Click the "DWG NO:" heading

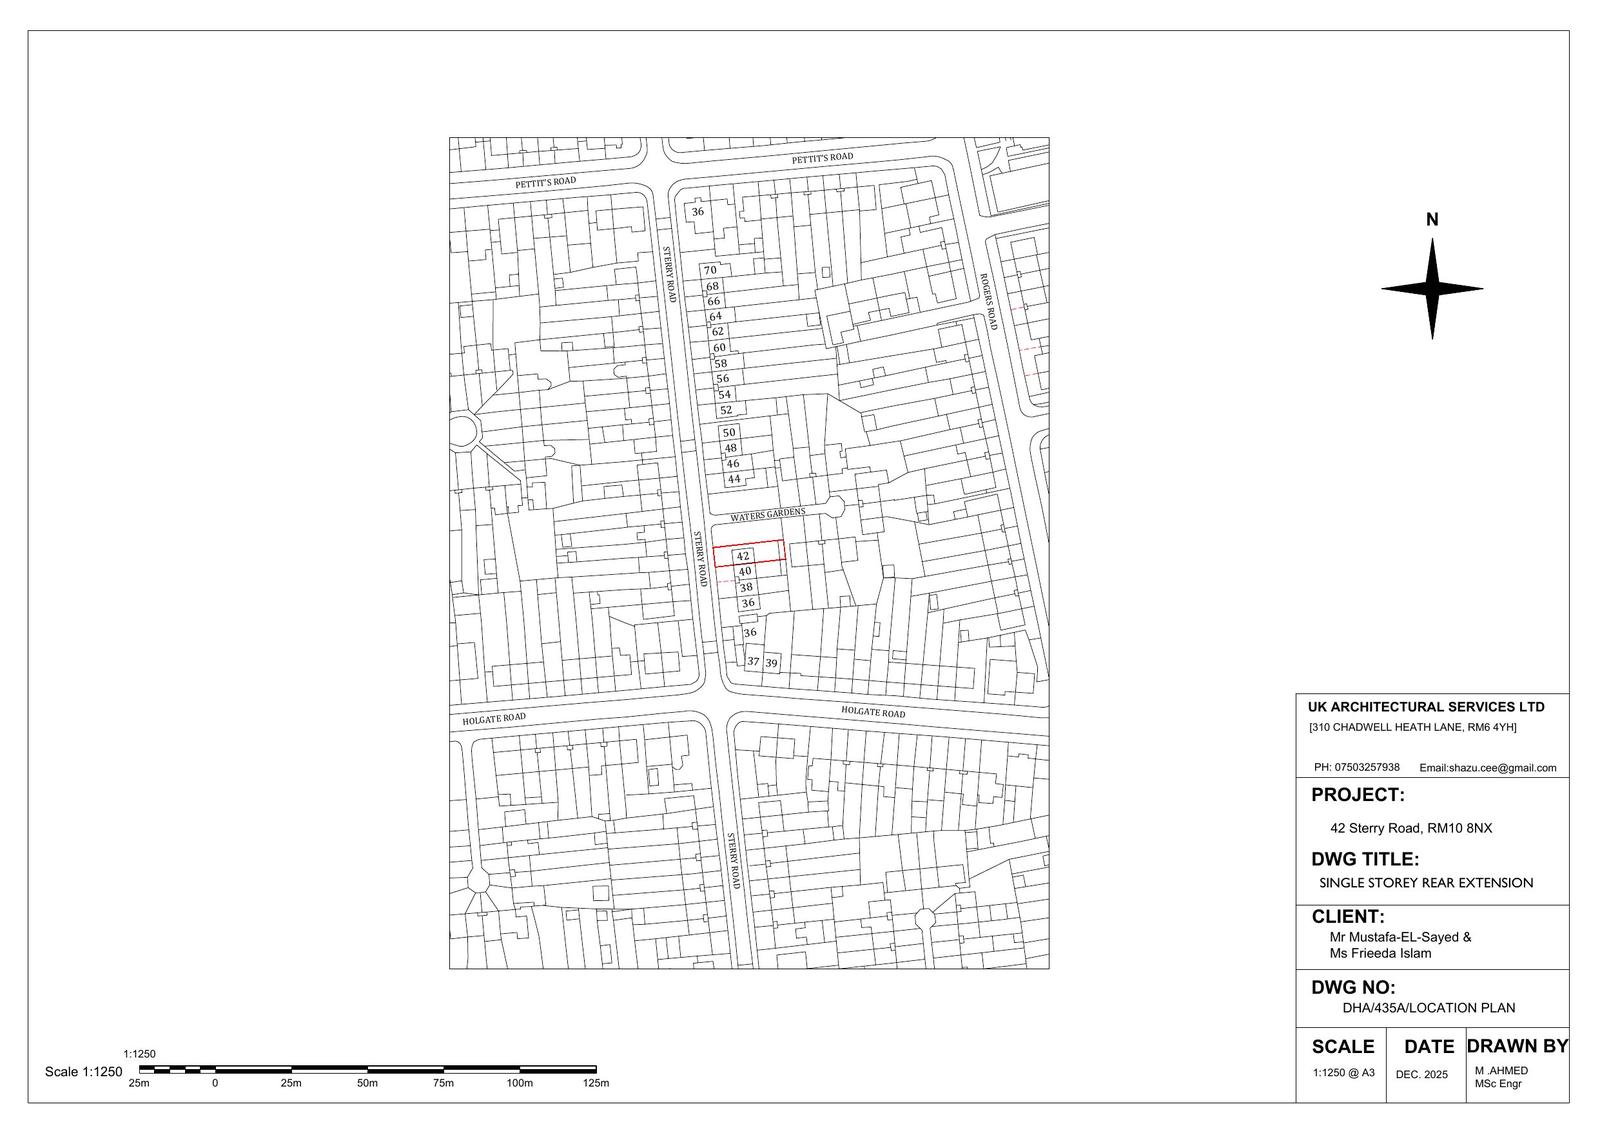(1353, 989)
